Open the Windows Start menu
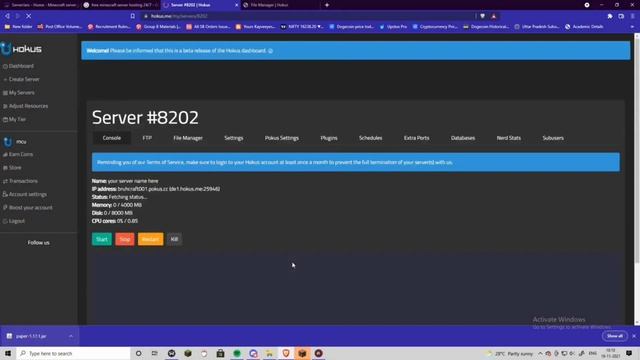640x360 pixels. 8,353
